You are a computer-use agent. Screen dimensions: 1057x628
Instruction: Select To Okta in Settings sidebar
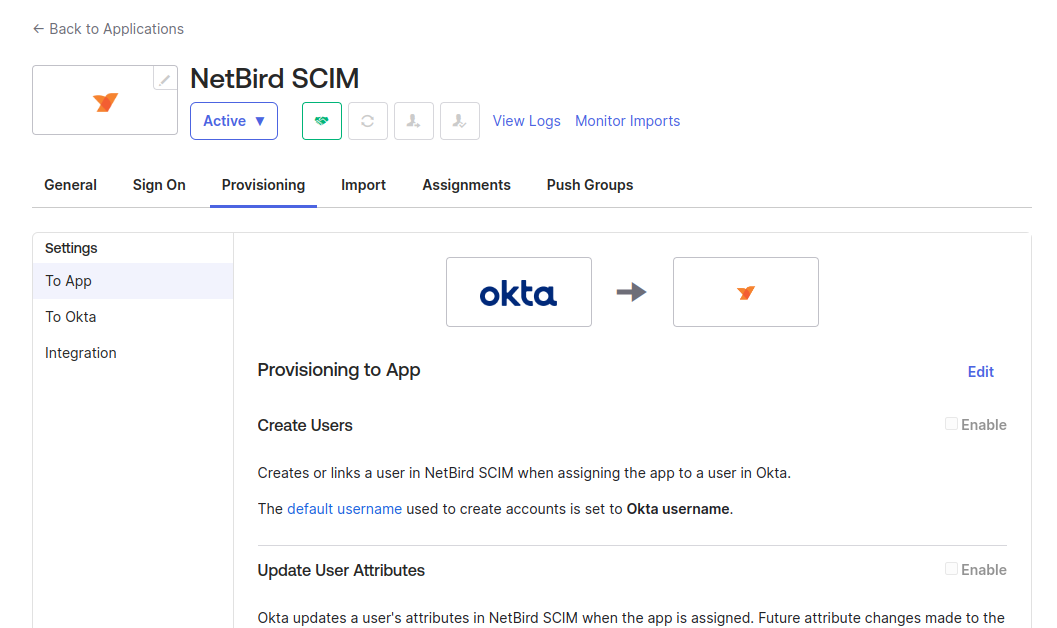(71, 317)
